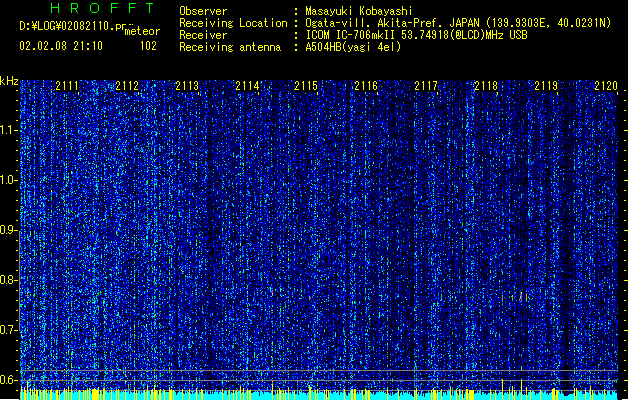Click the Observer label
The height and width of the screenshot is (400, 629).
[x=203, y=11]
